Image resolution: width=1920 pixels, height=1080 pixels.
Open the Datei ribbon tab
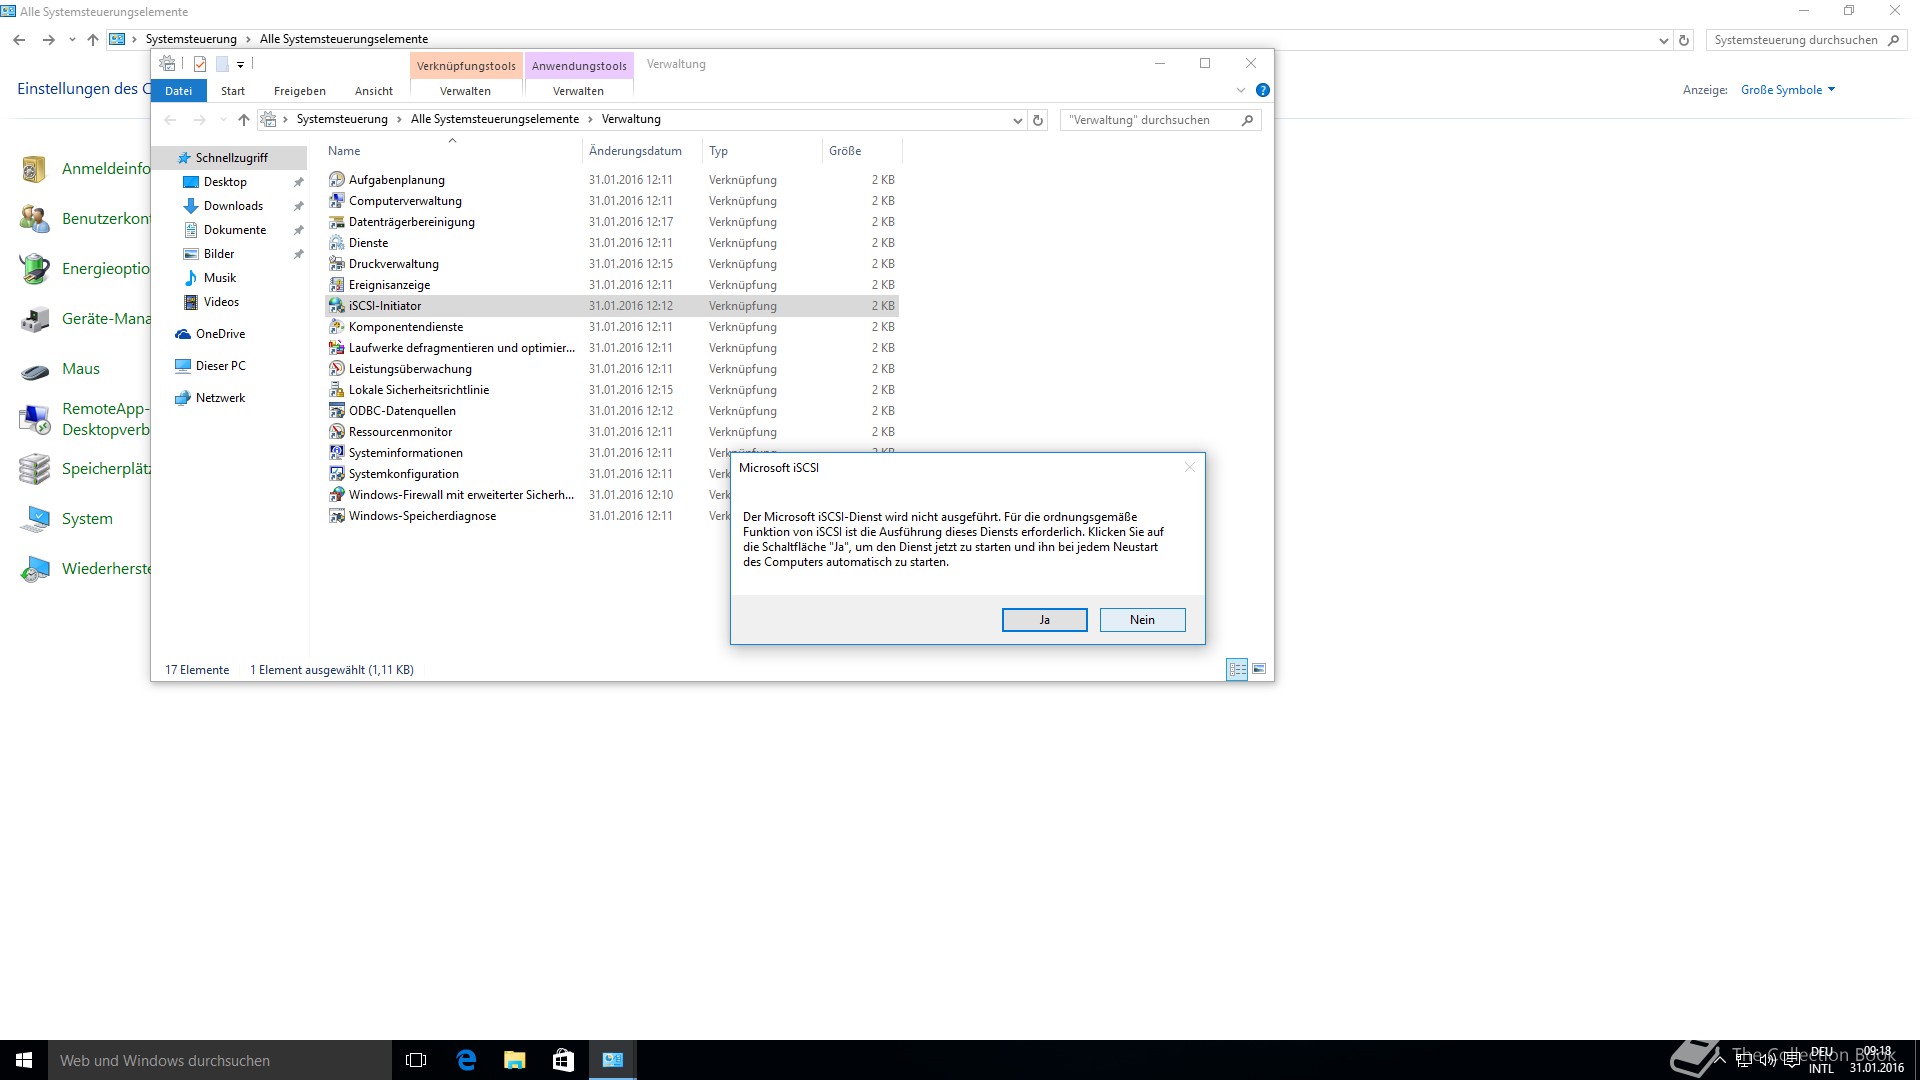pos(179,91)
